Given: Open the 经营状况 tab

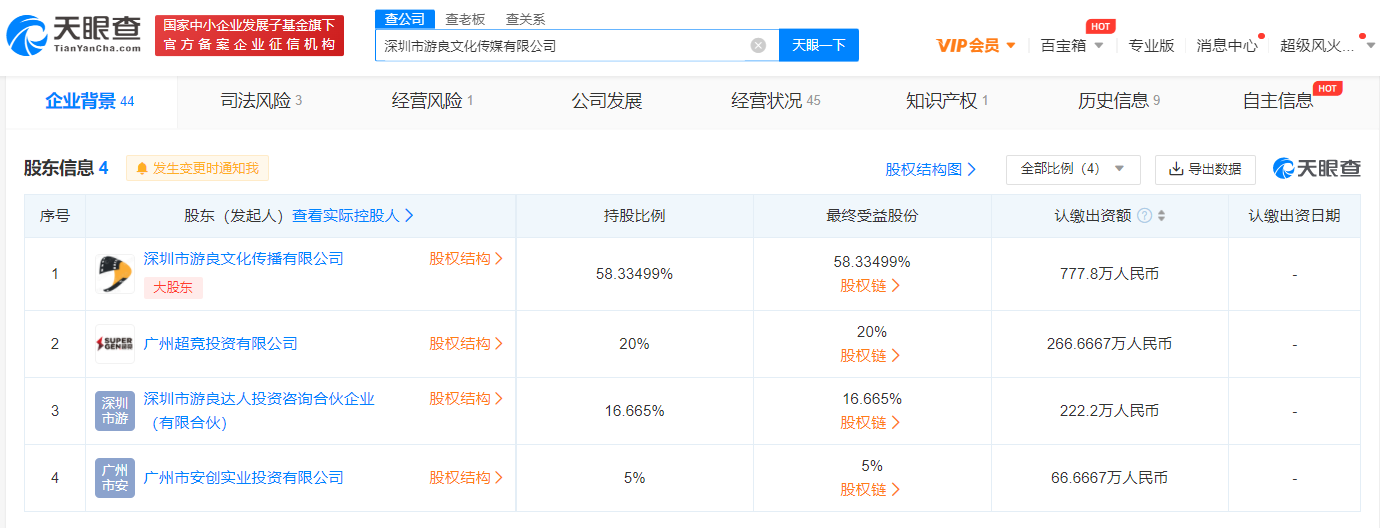Looking at the screenshot, I should click(776, 101).
